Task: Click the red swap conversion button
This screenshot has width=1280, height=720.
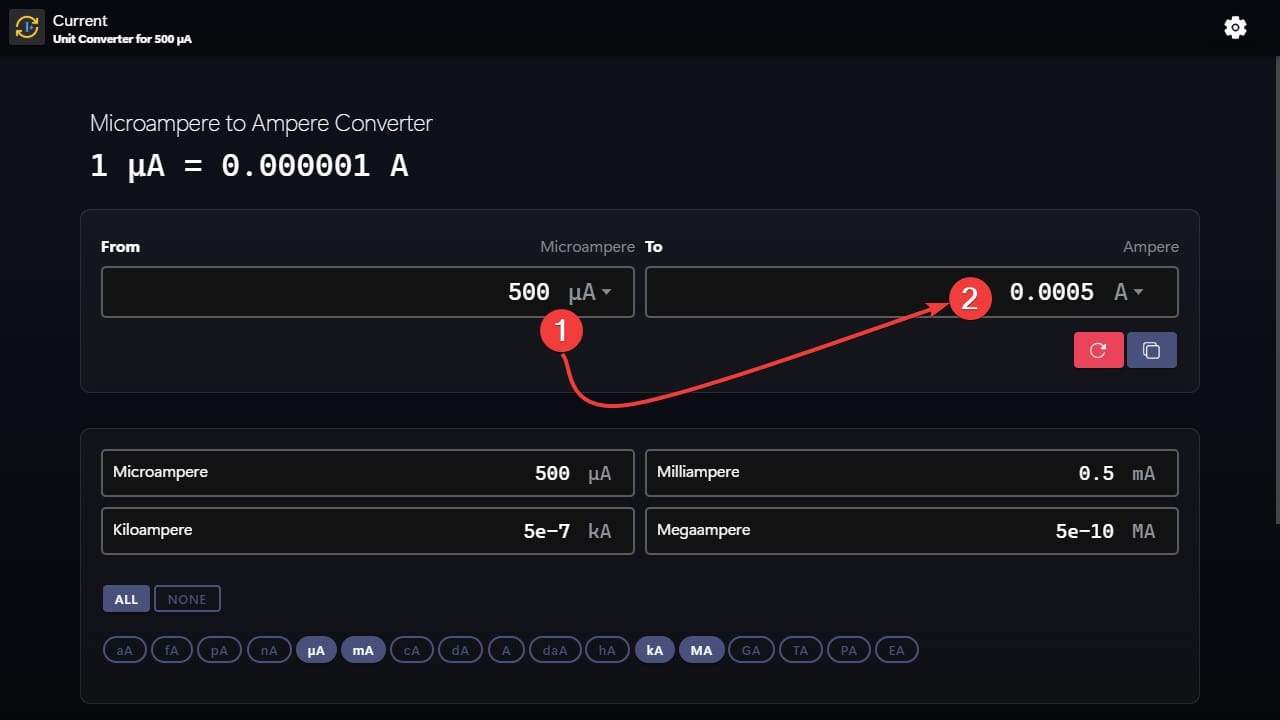Action: (1098, 349)
